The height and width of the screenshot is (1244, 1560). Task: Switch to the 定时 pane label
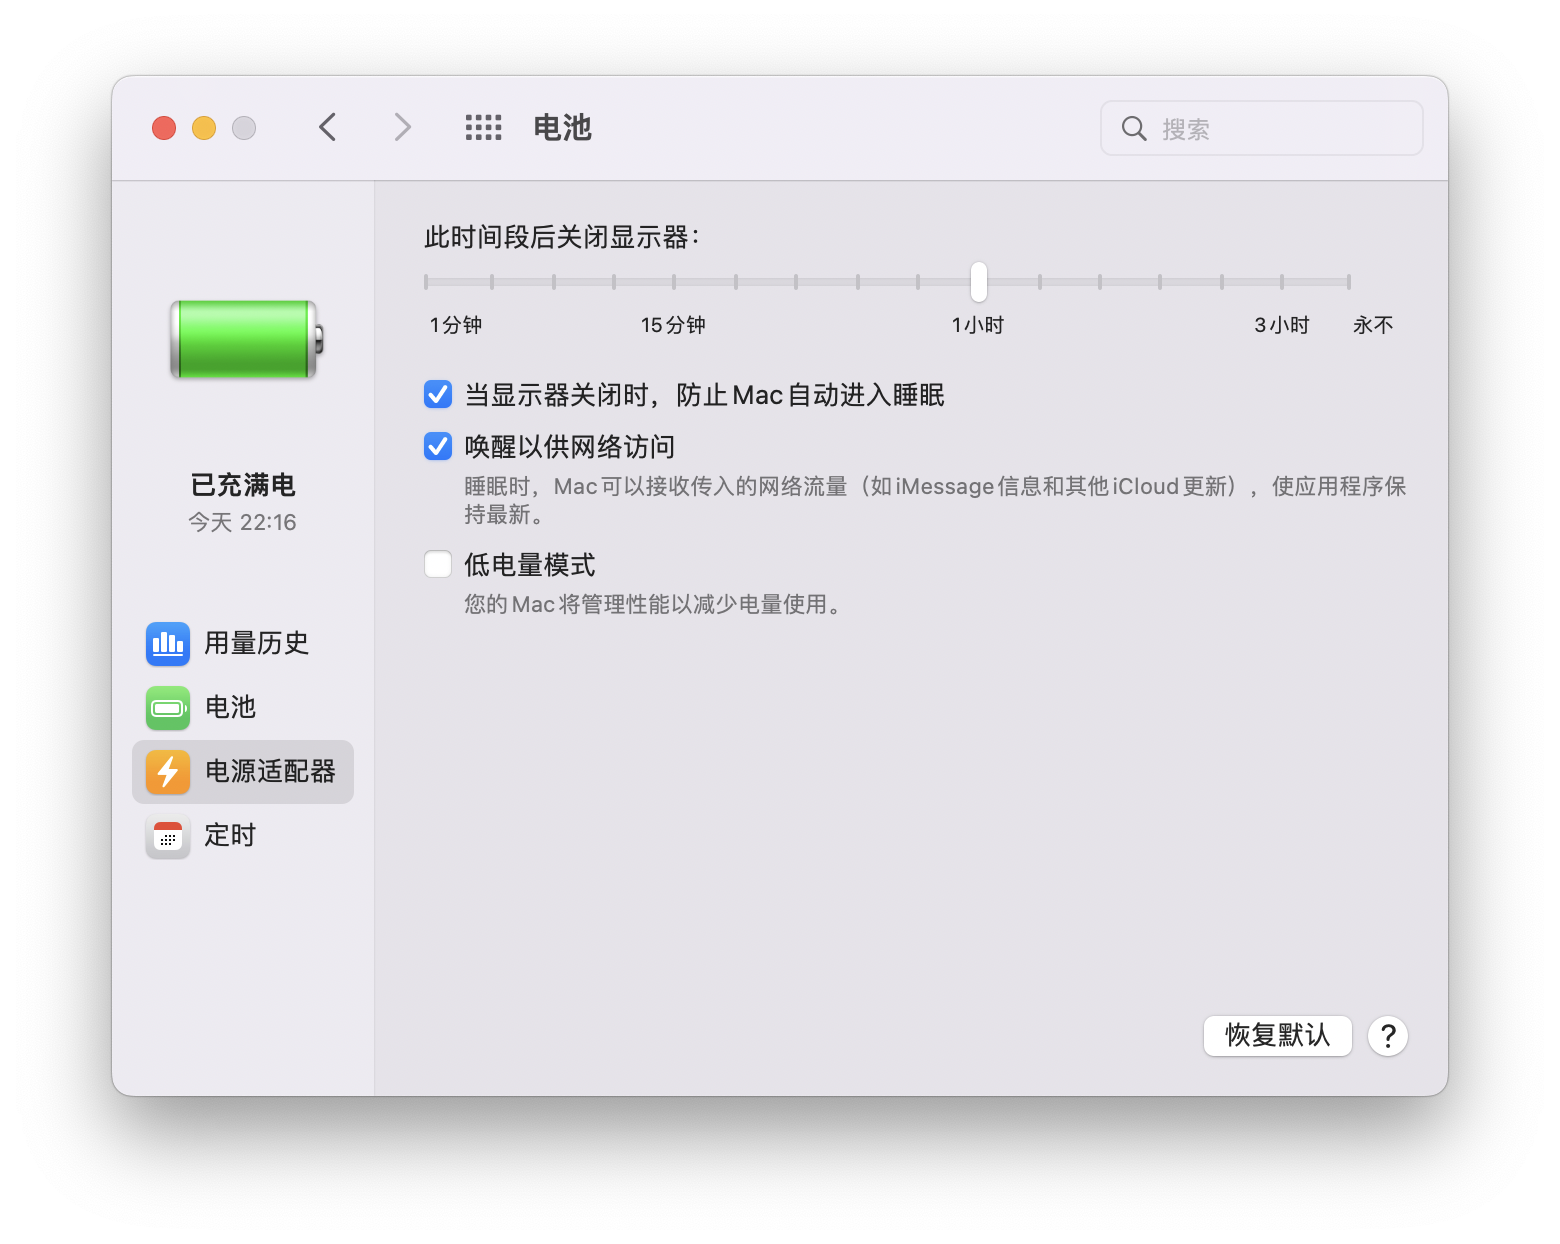(x=230, y=836)
